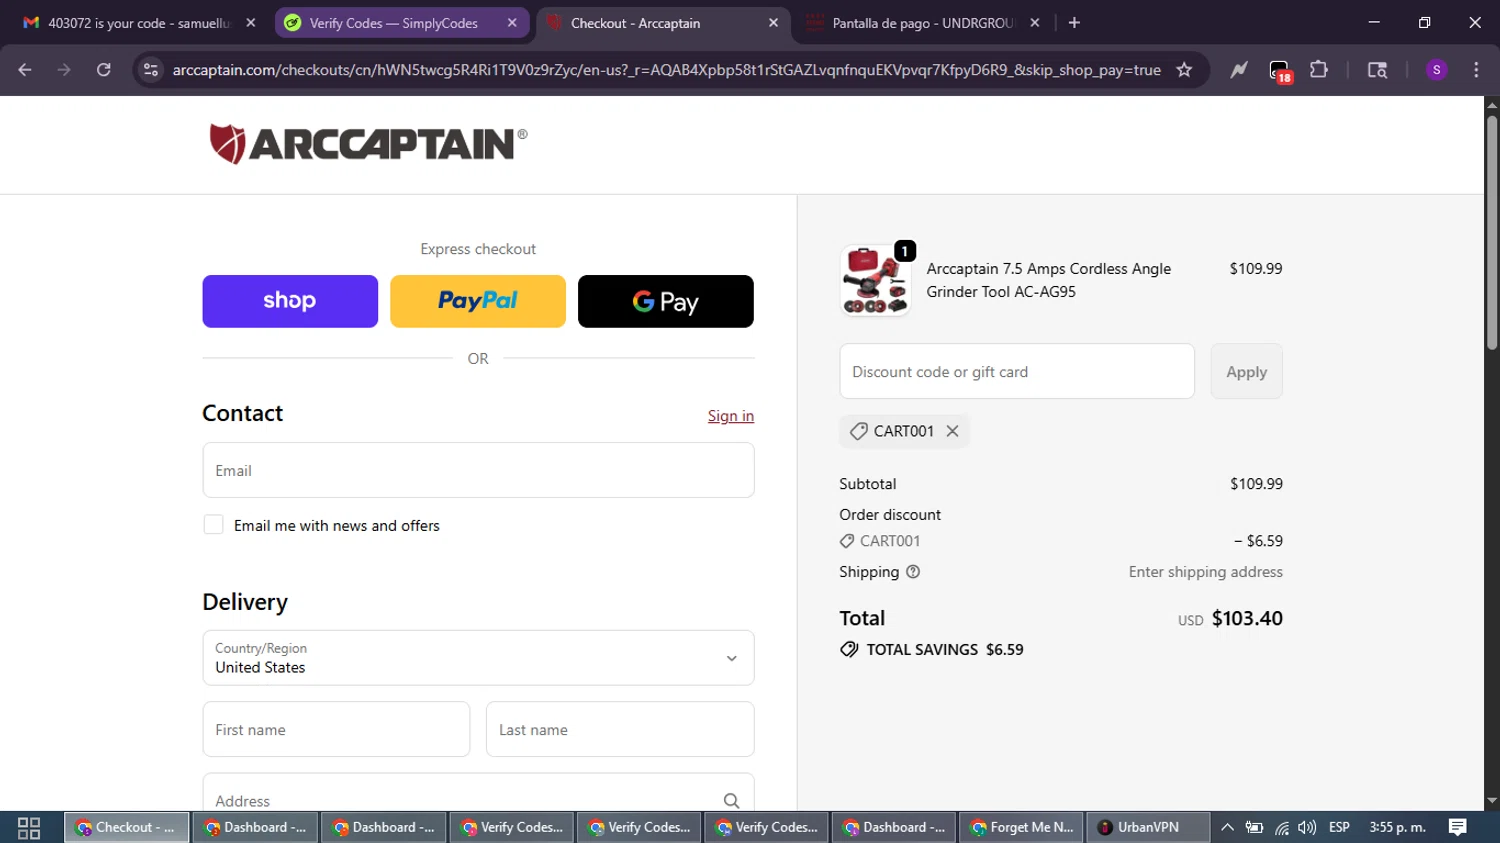Expand the Country/Region dropdown
This screenshot has height=843, width=1500.
(x=478, y=658)
